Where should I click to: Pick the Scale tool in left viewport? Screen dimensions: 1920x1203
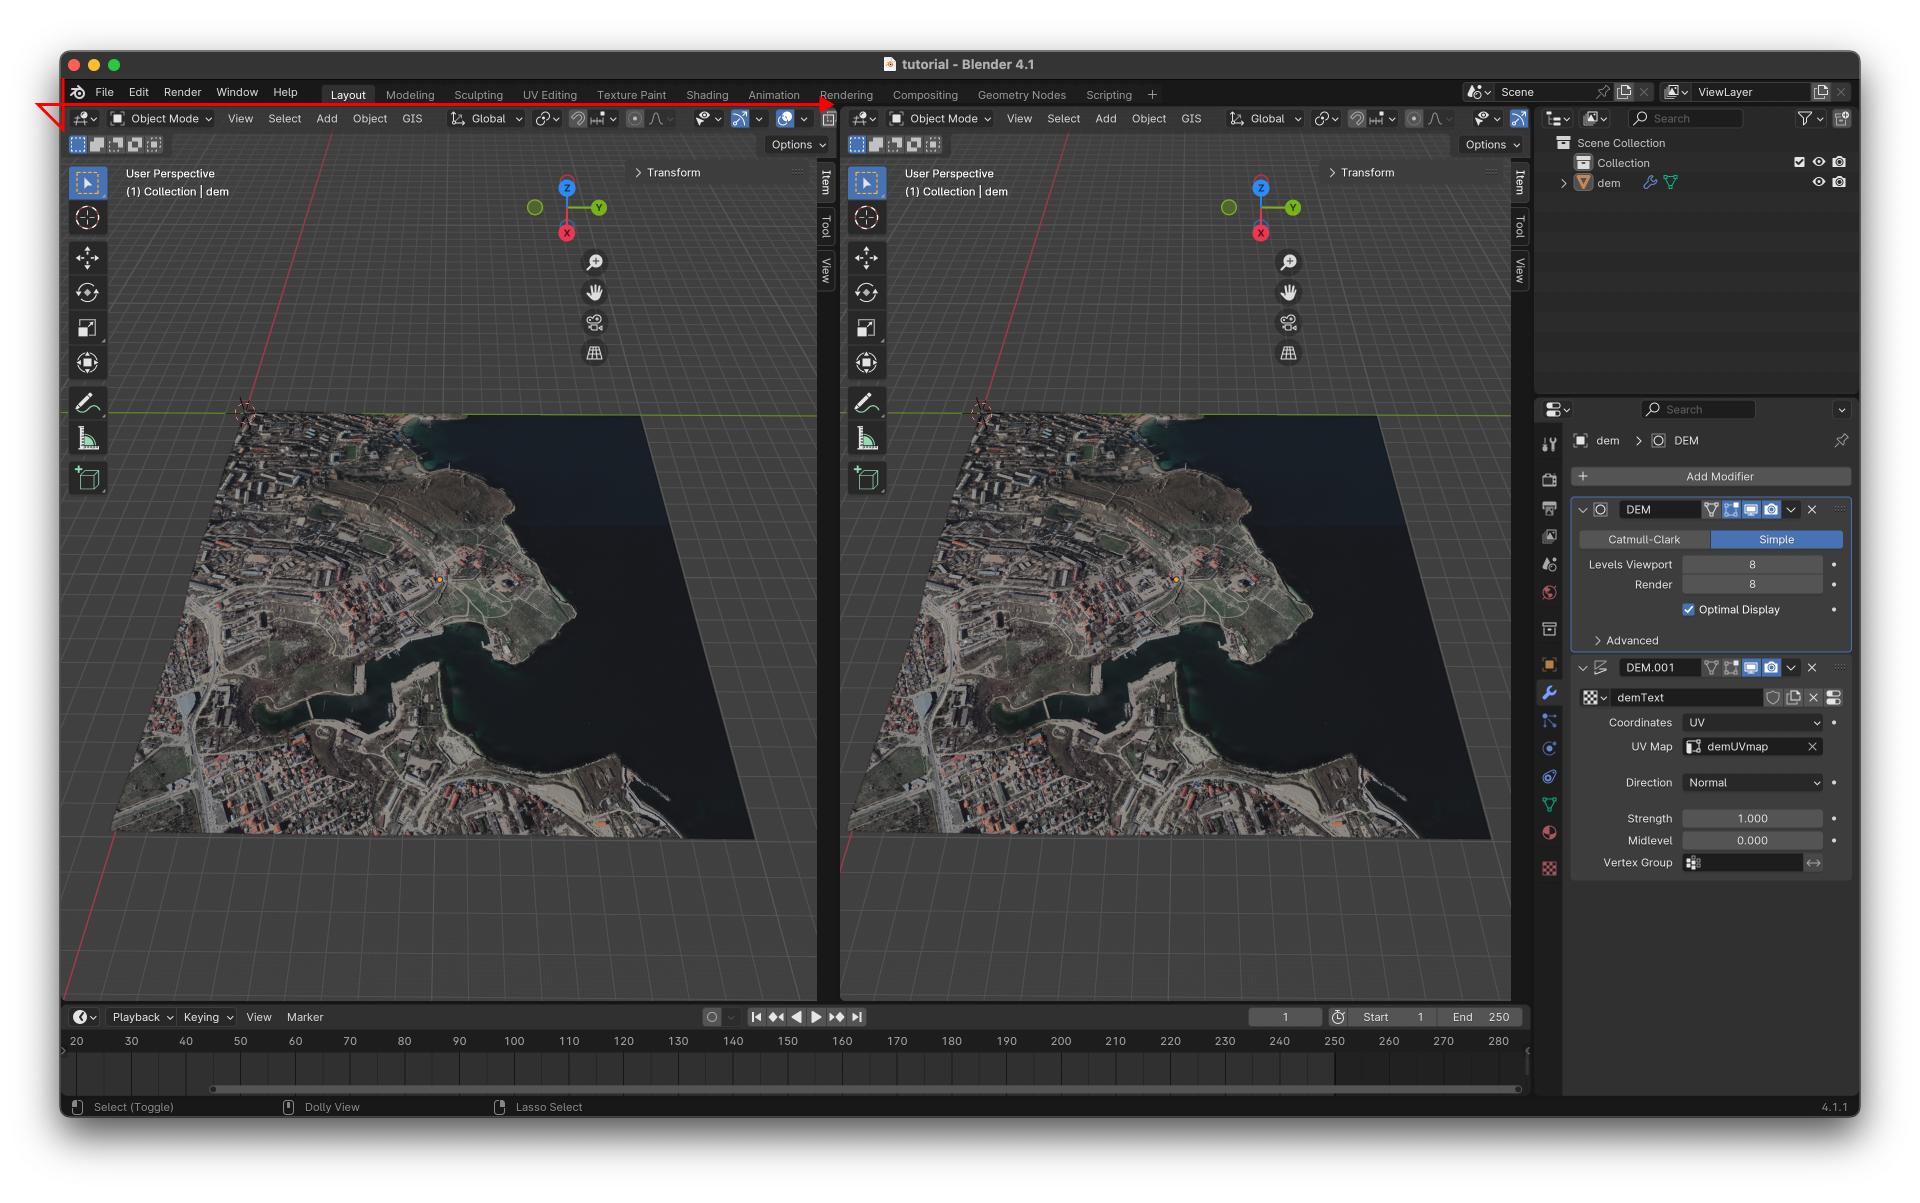click(87, 328)
